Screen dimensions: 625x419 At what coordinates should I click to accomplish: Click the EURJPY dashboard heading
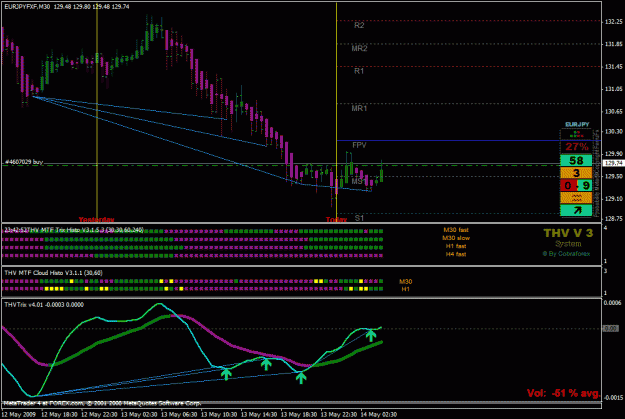(x=577, y=124)
